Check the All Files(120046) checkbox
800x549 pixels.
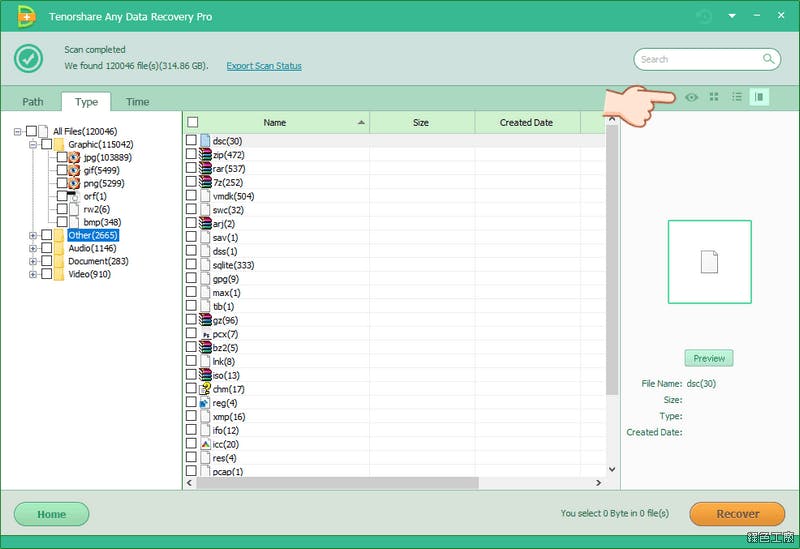point(31,131)
